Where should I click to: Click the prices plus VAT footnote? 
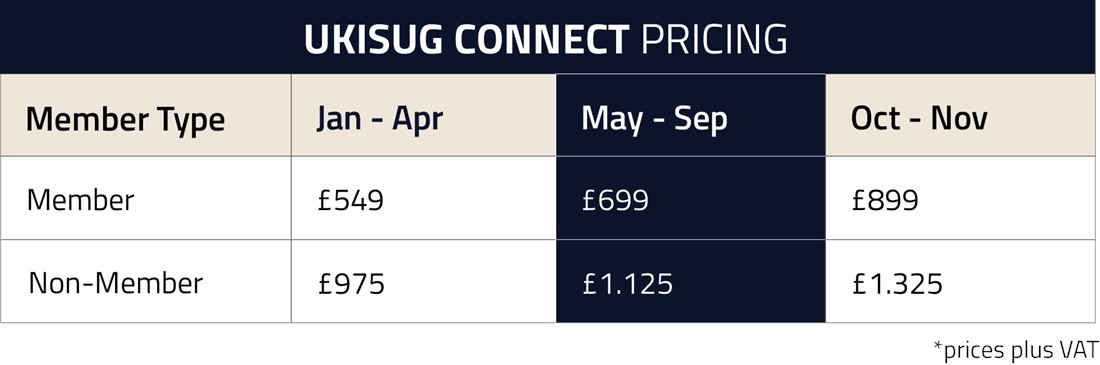pyautogui.click(x=1015, y=350)
